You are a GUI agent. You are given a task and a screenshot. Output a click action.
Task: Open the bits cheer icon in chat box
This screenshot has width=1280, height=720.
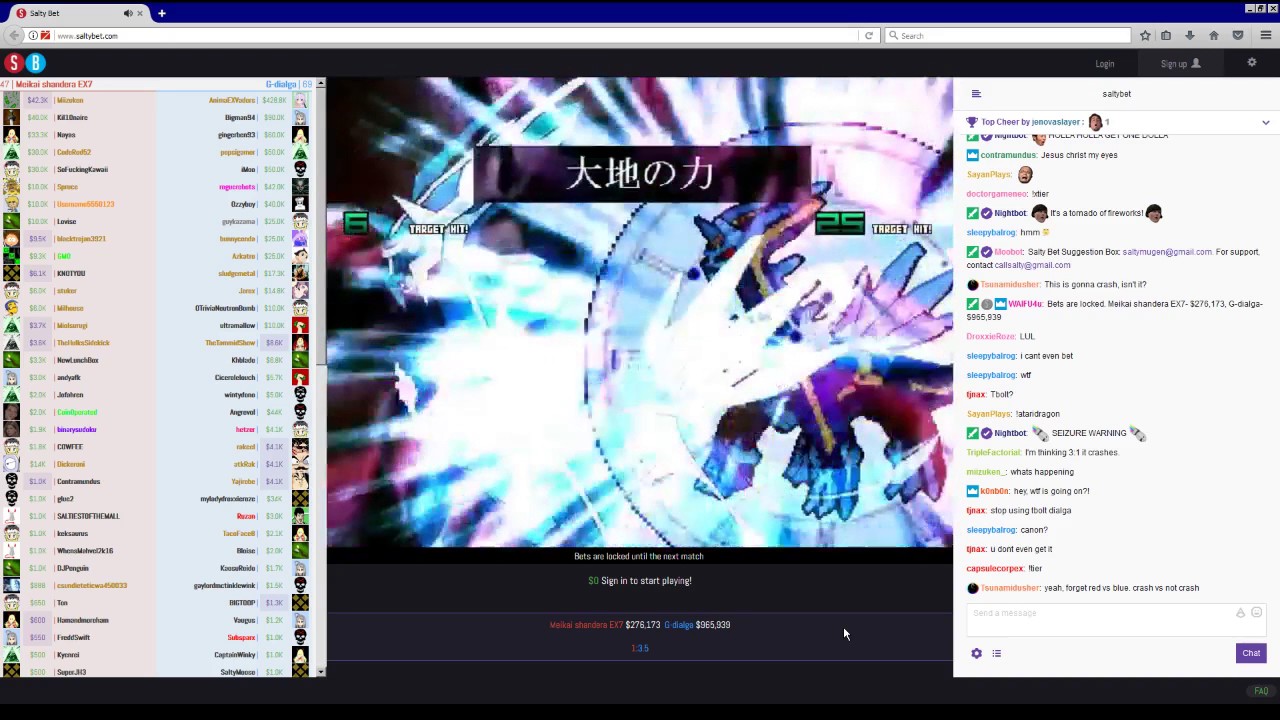click(1240, 613)
